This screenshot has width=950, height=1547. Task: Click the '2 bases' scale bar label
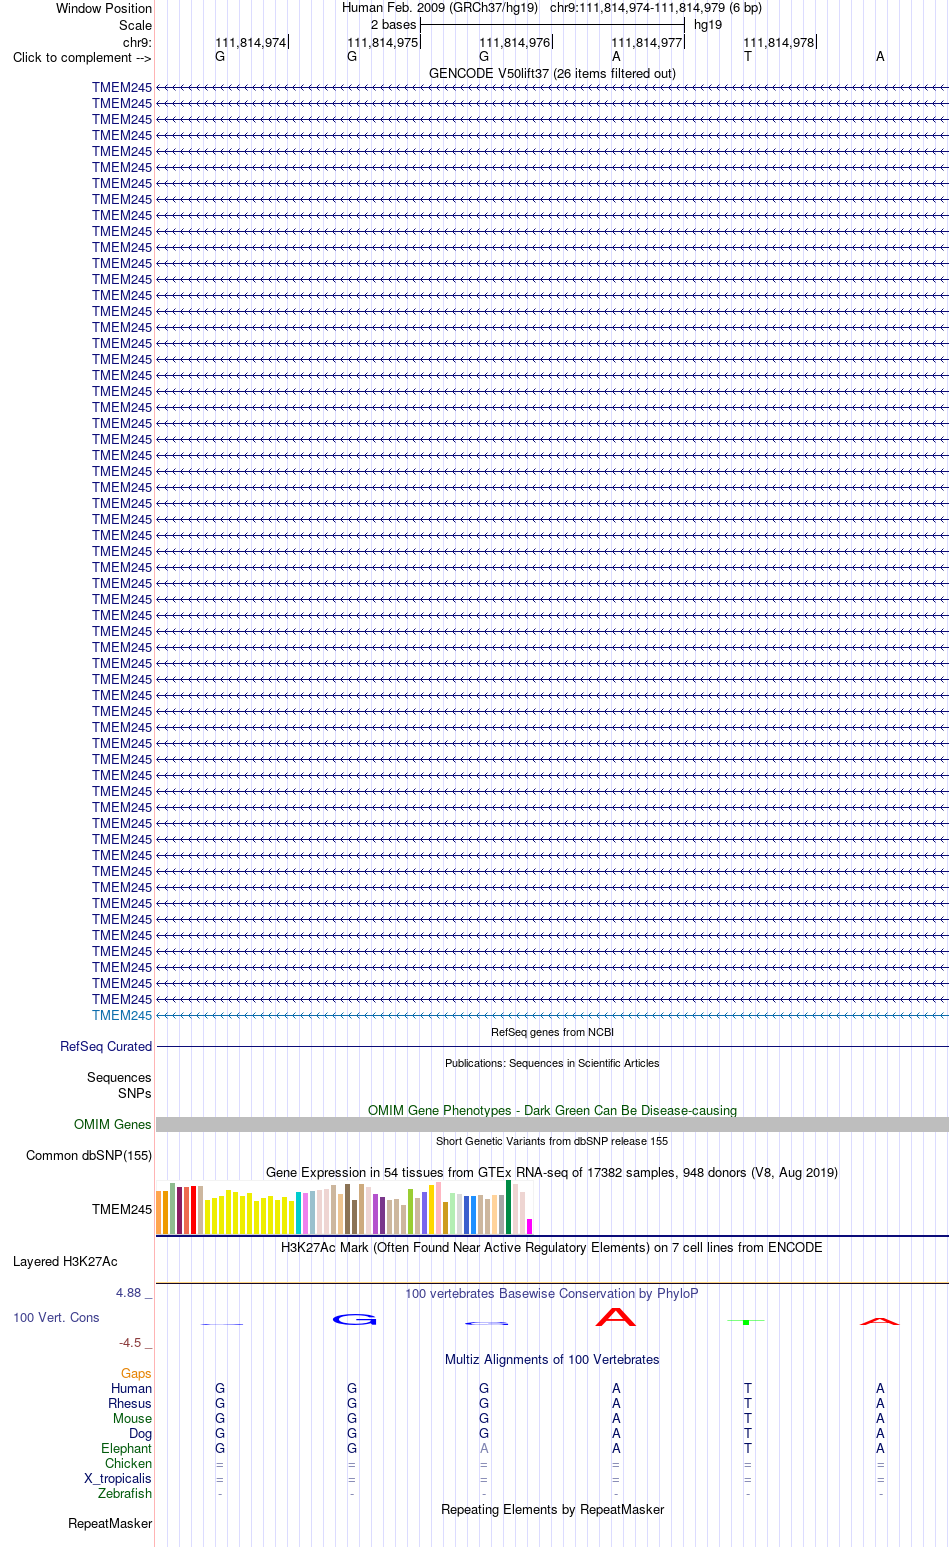coord(393,25)
